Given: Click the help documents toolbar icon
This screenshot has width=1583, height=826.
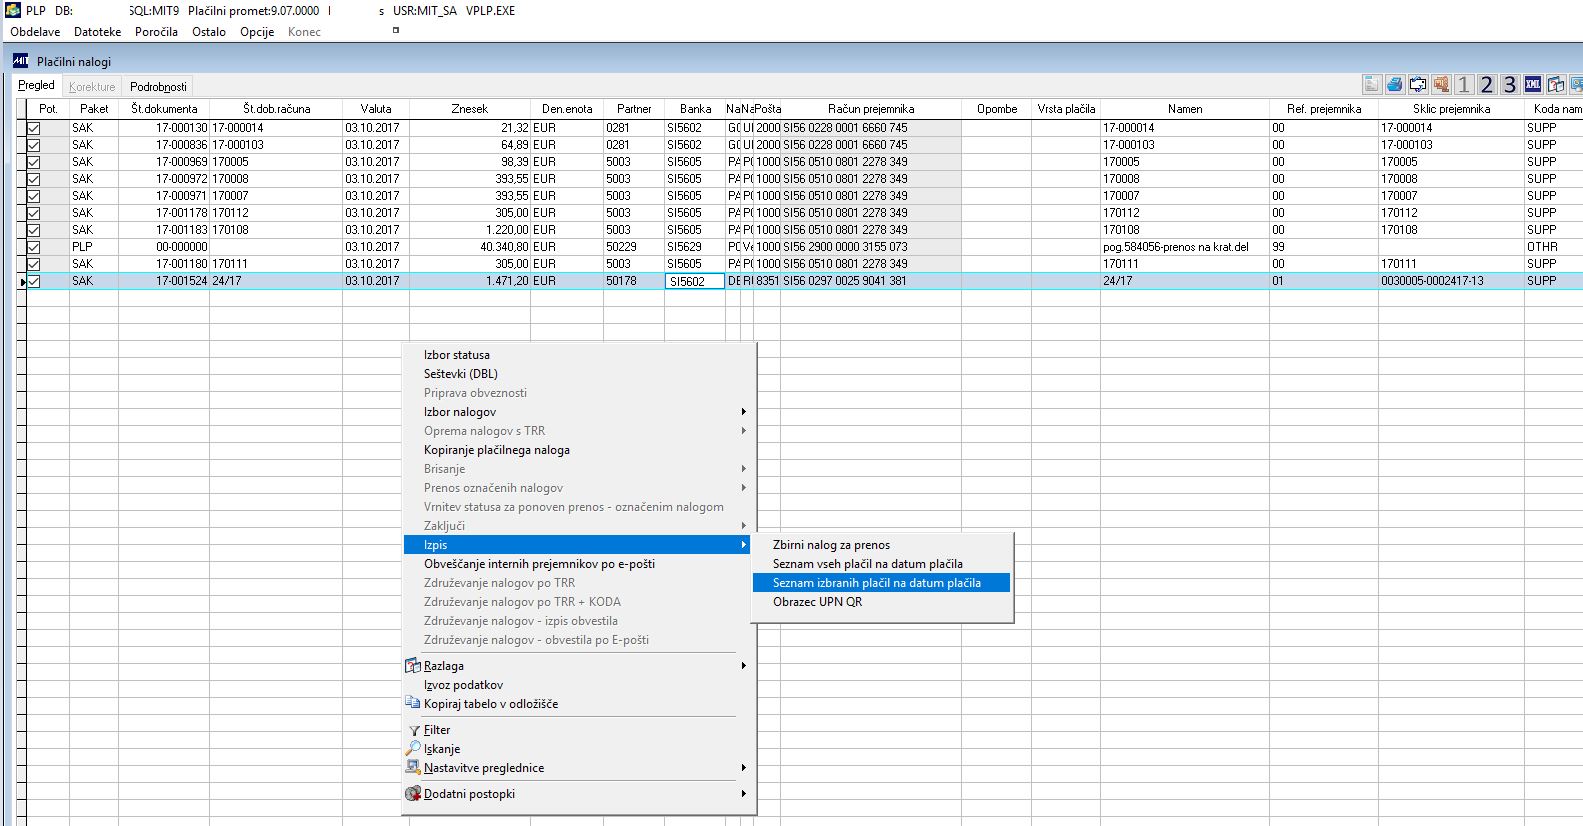Looking at the screenshot, I should [1556, 85].
